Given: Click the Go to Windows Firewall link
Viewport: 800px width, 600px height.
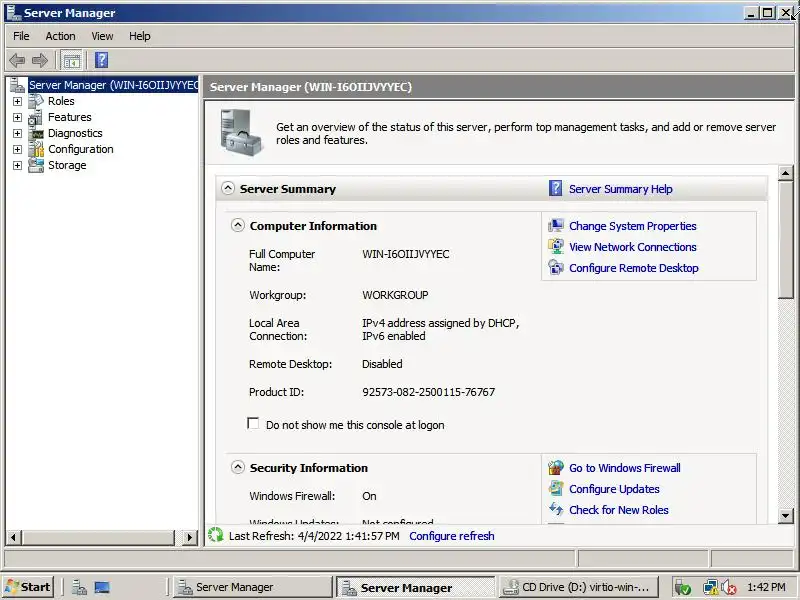Looking at the screenshot, I should [624, 468].
